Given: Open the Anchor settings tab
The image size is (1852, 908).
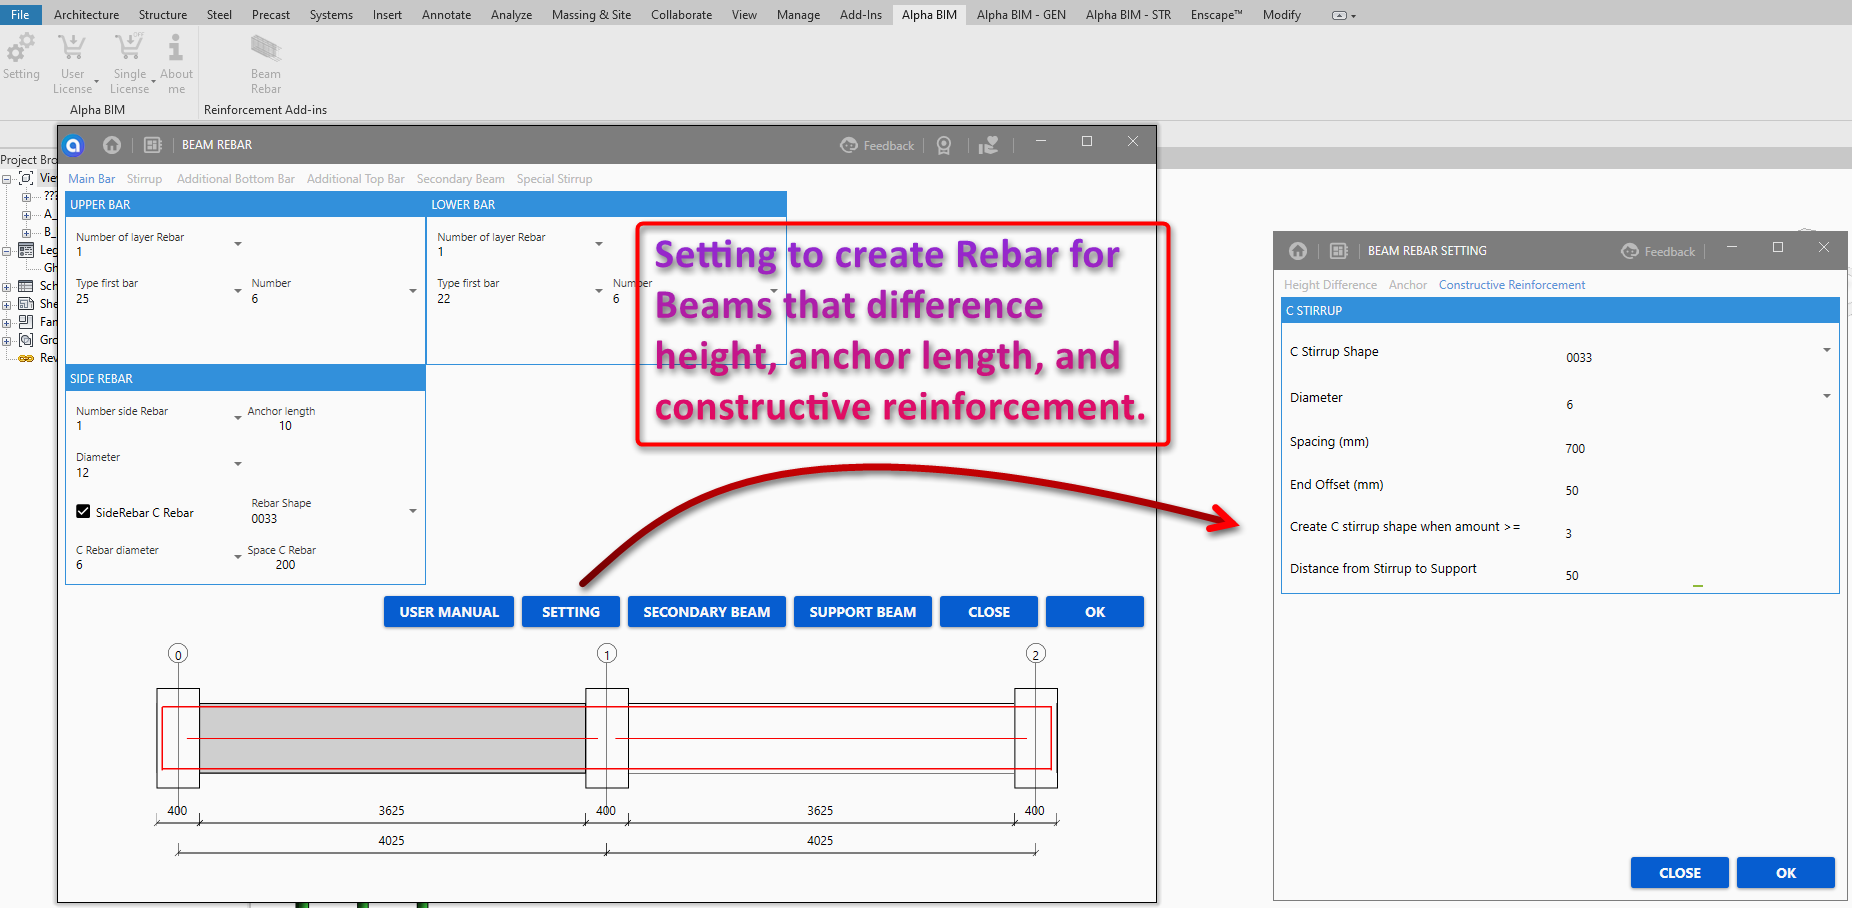Looking at the screenshot, I should click(1408, 285).
